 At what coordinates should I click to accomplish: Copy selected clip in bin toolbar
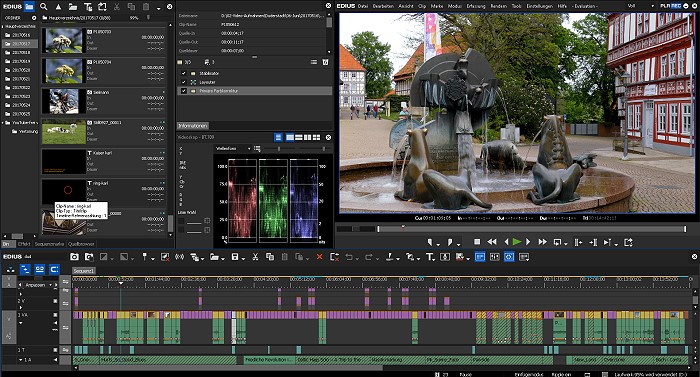click(131, 7)
